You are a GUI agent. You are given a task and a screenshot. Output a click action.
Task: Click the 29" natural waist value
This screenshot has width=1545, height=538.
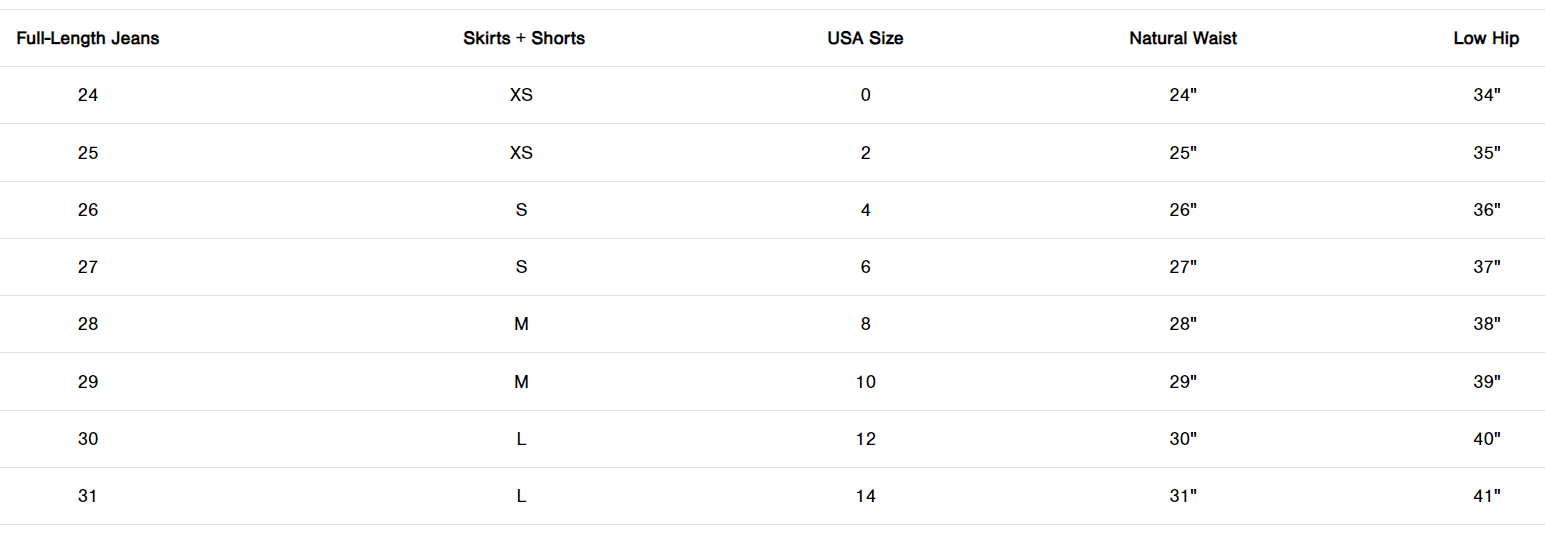pyautogui.click(x=1183, y=382)
